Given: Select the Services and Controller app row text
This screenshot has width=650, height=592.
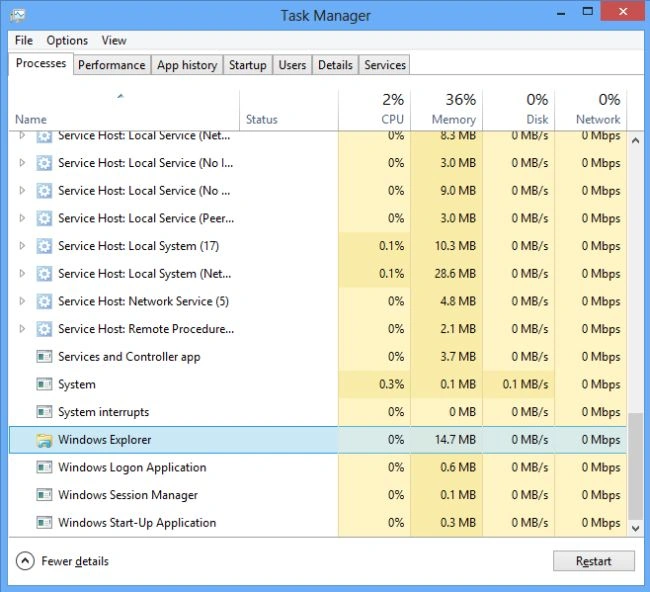Looking at the screenshot, I should click(x=129, y=357).
